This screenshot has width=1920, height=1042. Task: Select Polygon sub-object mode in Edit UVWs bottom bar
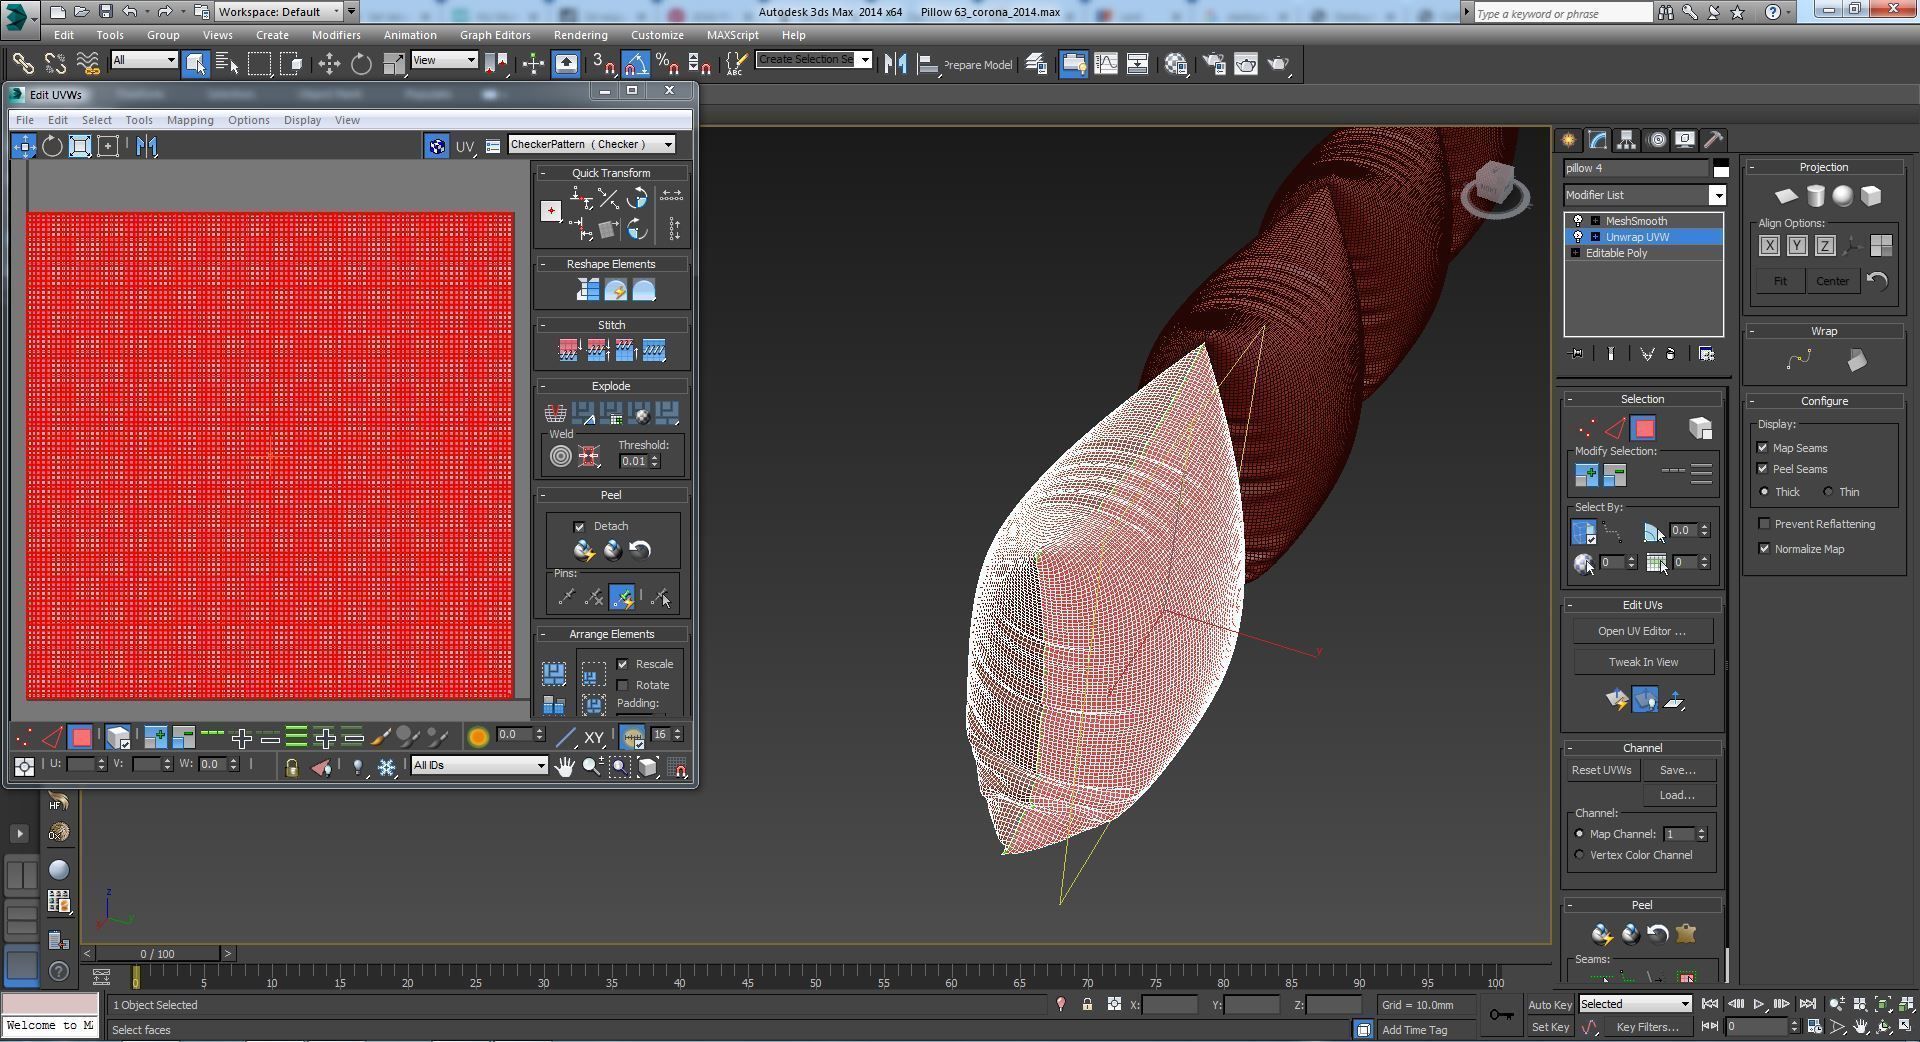[81, 738]
